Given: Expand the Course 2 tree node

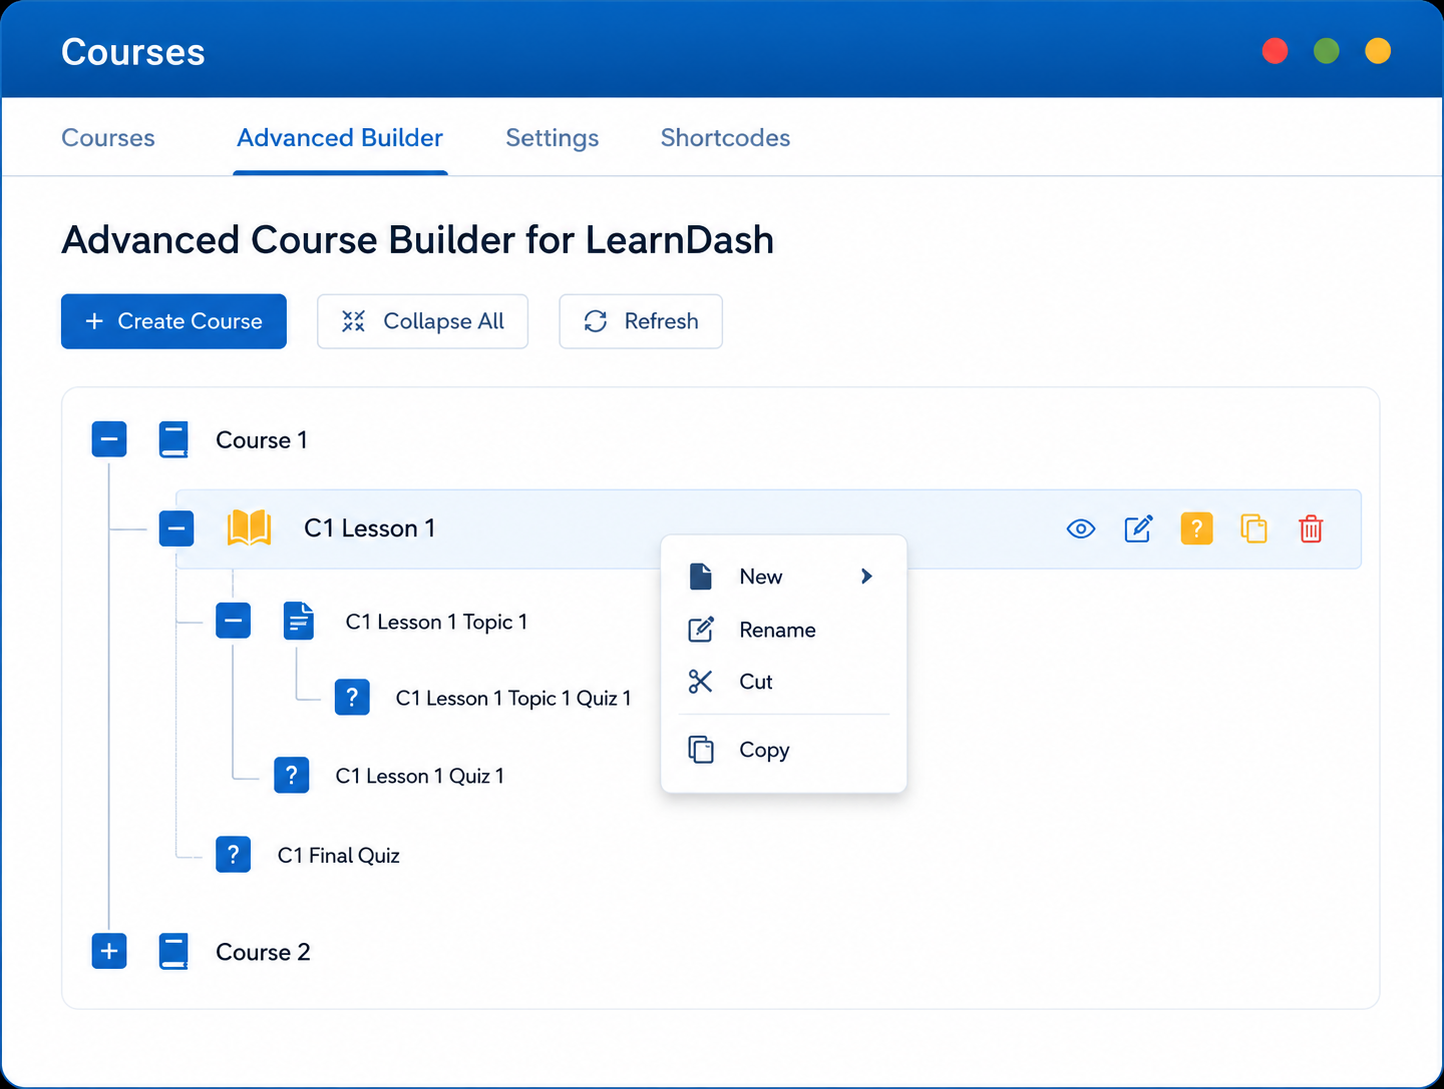Looking at the screenshot, I should pyautogui.click(x=109, y=951).
